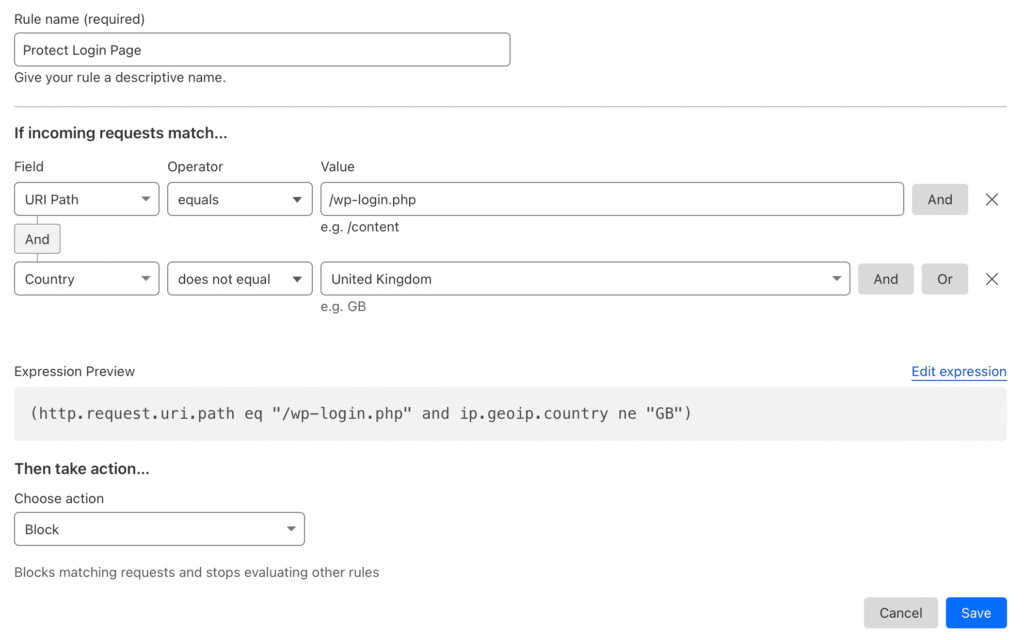Click 'Blocks matching requests' description text
Screen dimensions: 1024x640
(197, 572)
